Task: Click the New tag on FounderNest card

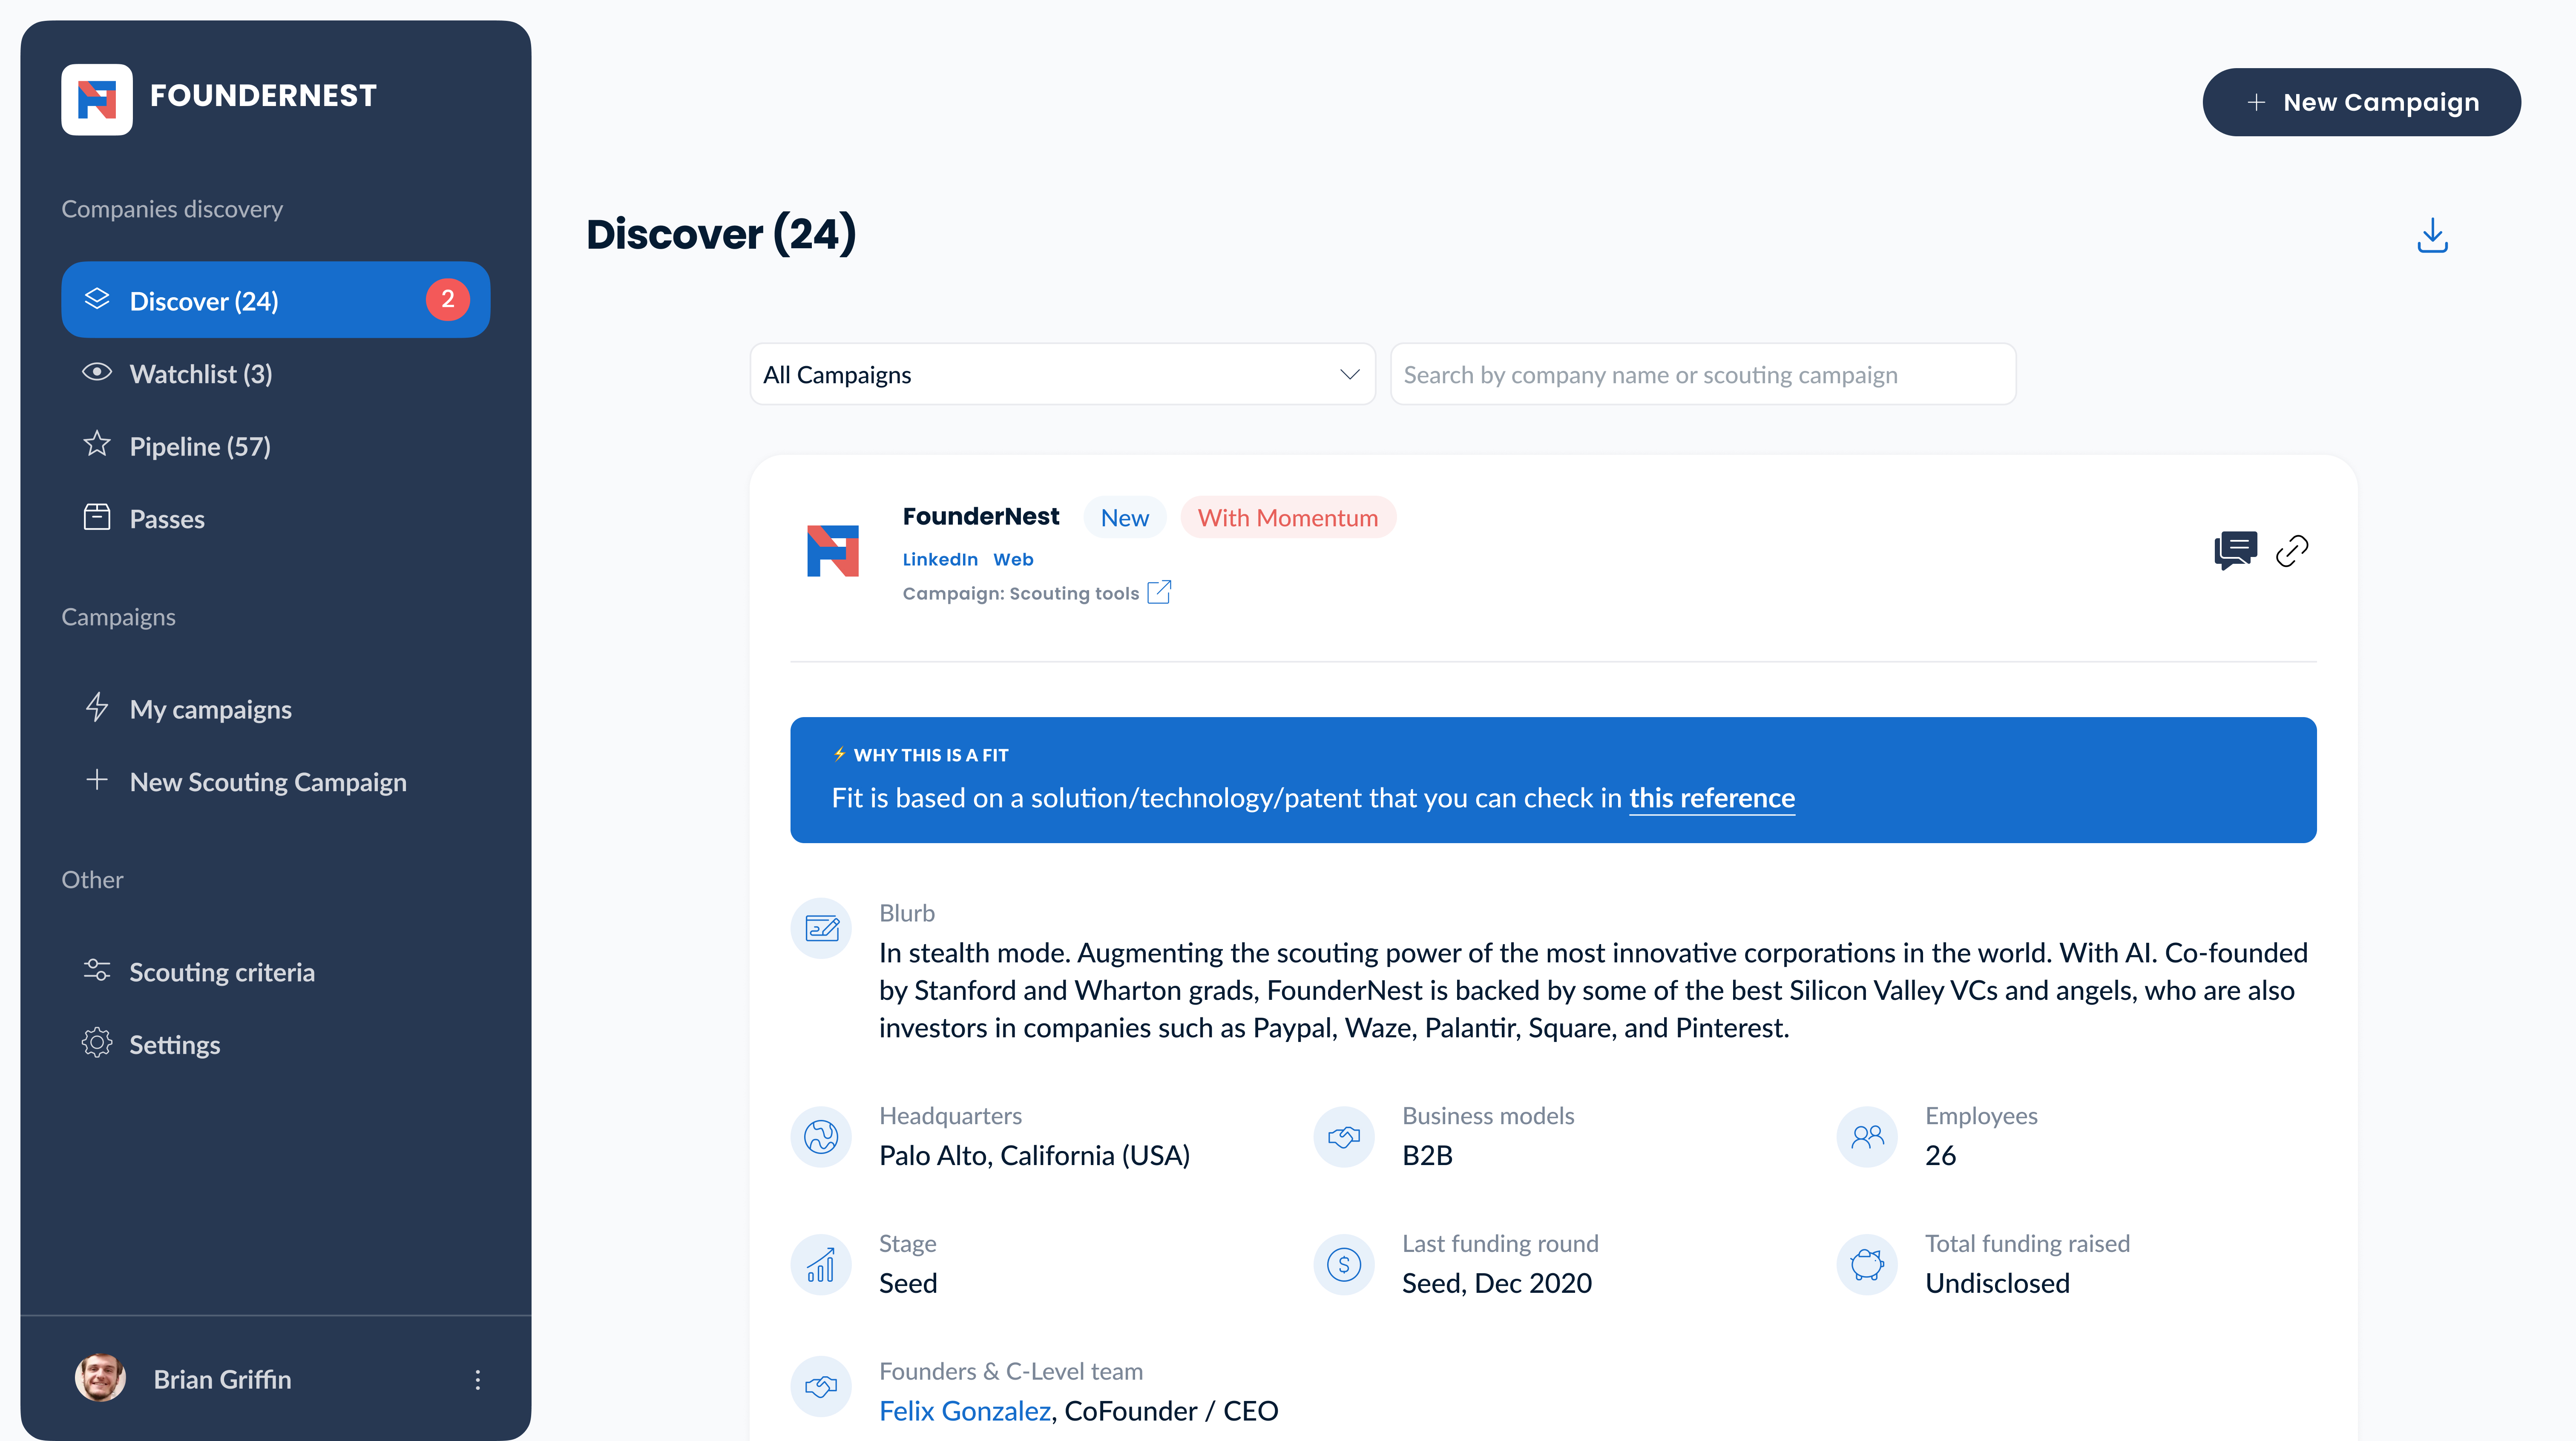Action: click(1125, 517)
